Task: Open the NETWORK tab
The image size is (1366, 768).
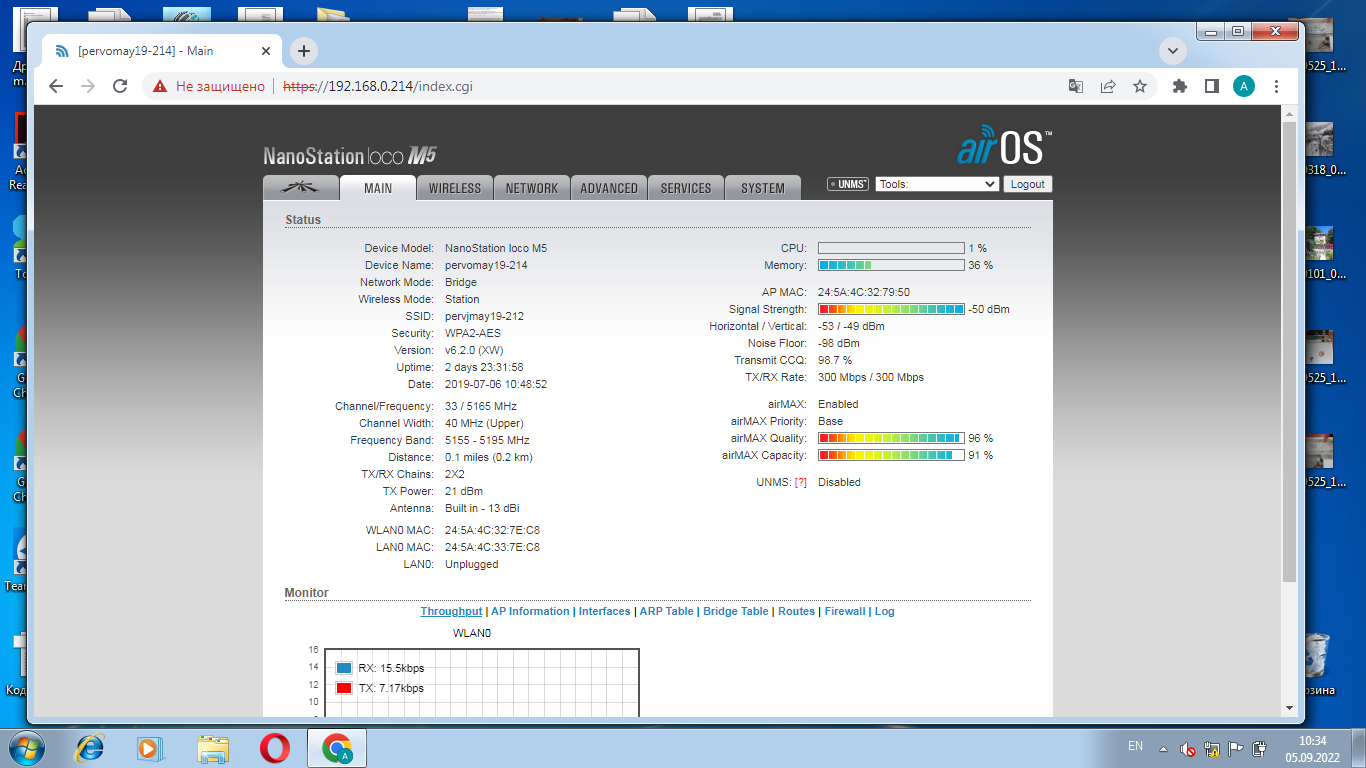Action: coord(532,187)
